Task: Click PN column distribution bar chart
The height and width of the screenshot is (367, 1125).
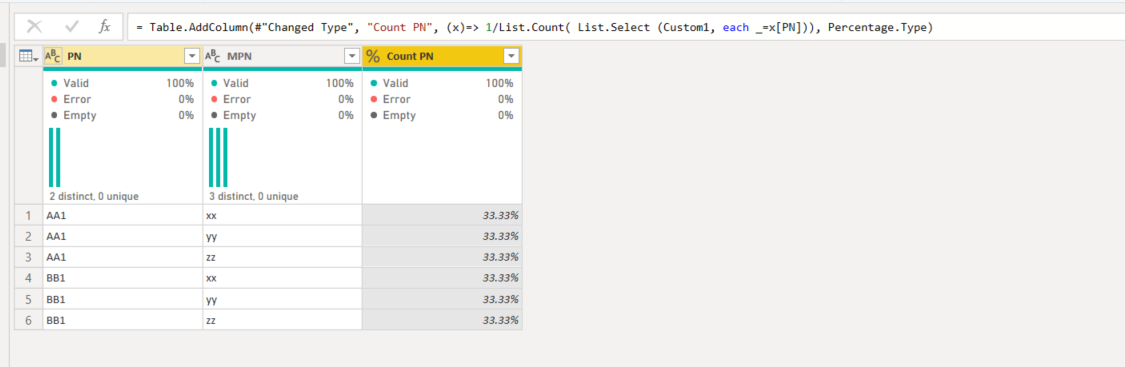Action: 55,158
